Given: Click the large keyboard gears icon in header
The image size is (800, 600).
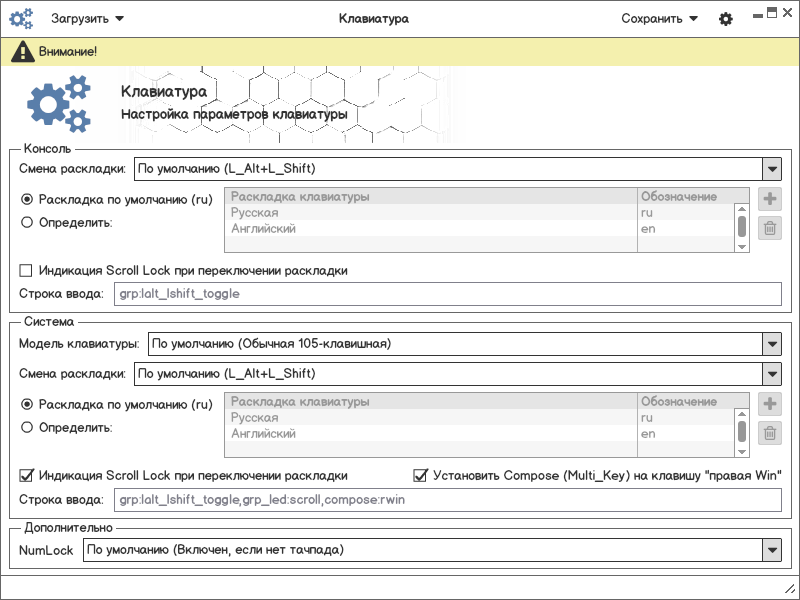Looking at the screenshot, I should pyautogui.click(x=58, y=104).
